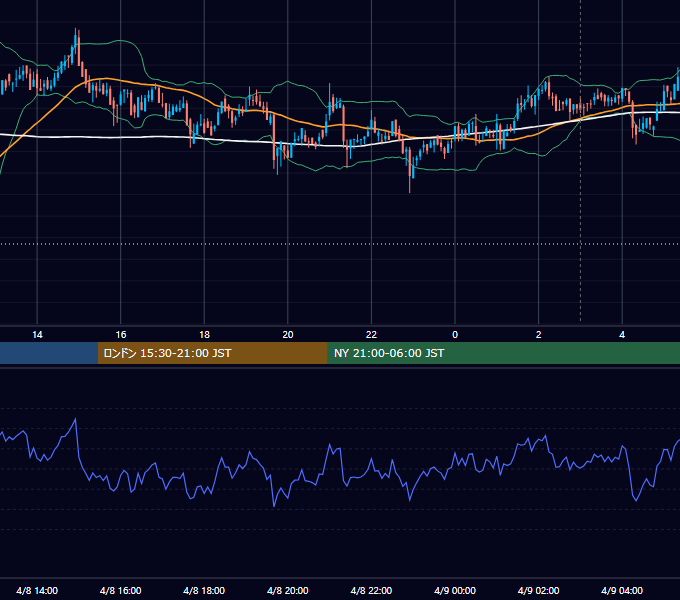Click the 4/8 18:00 label on indicator axis
This screenshot has height=600, width=680.
[204, 590]
